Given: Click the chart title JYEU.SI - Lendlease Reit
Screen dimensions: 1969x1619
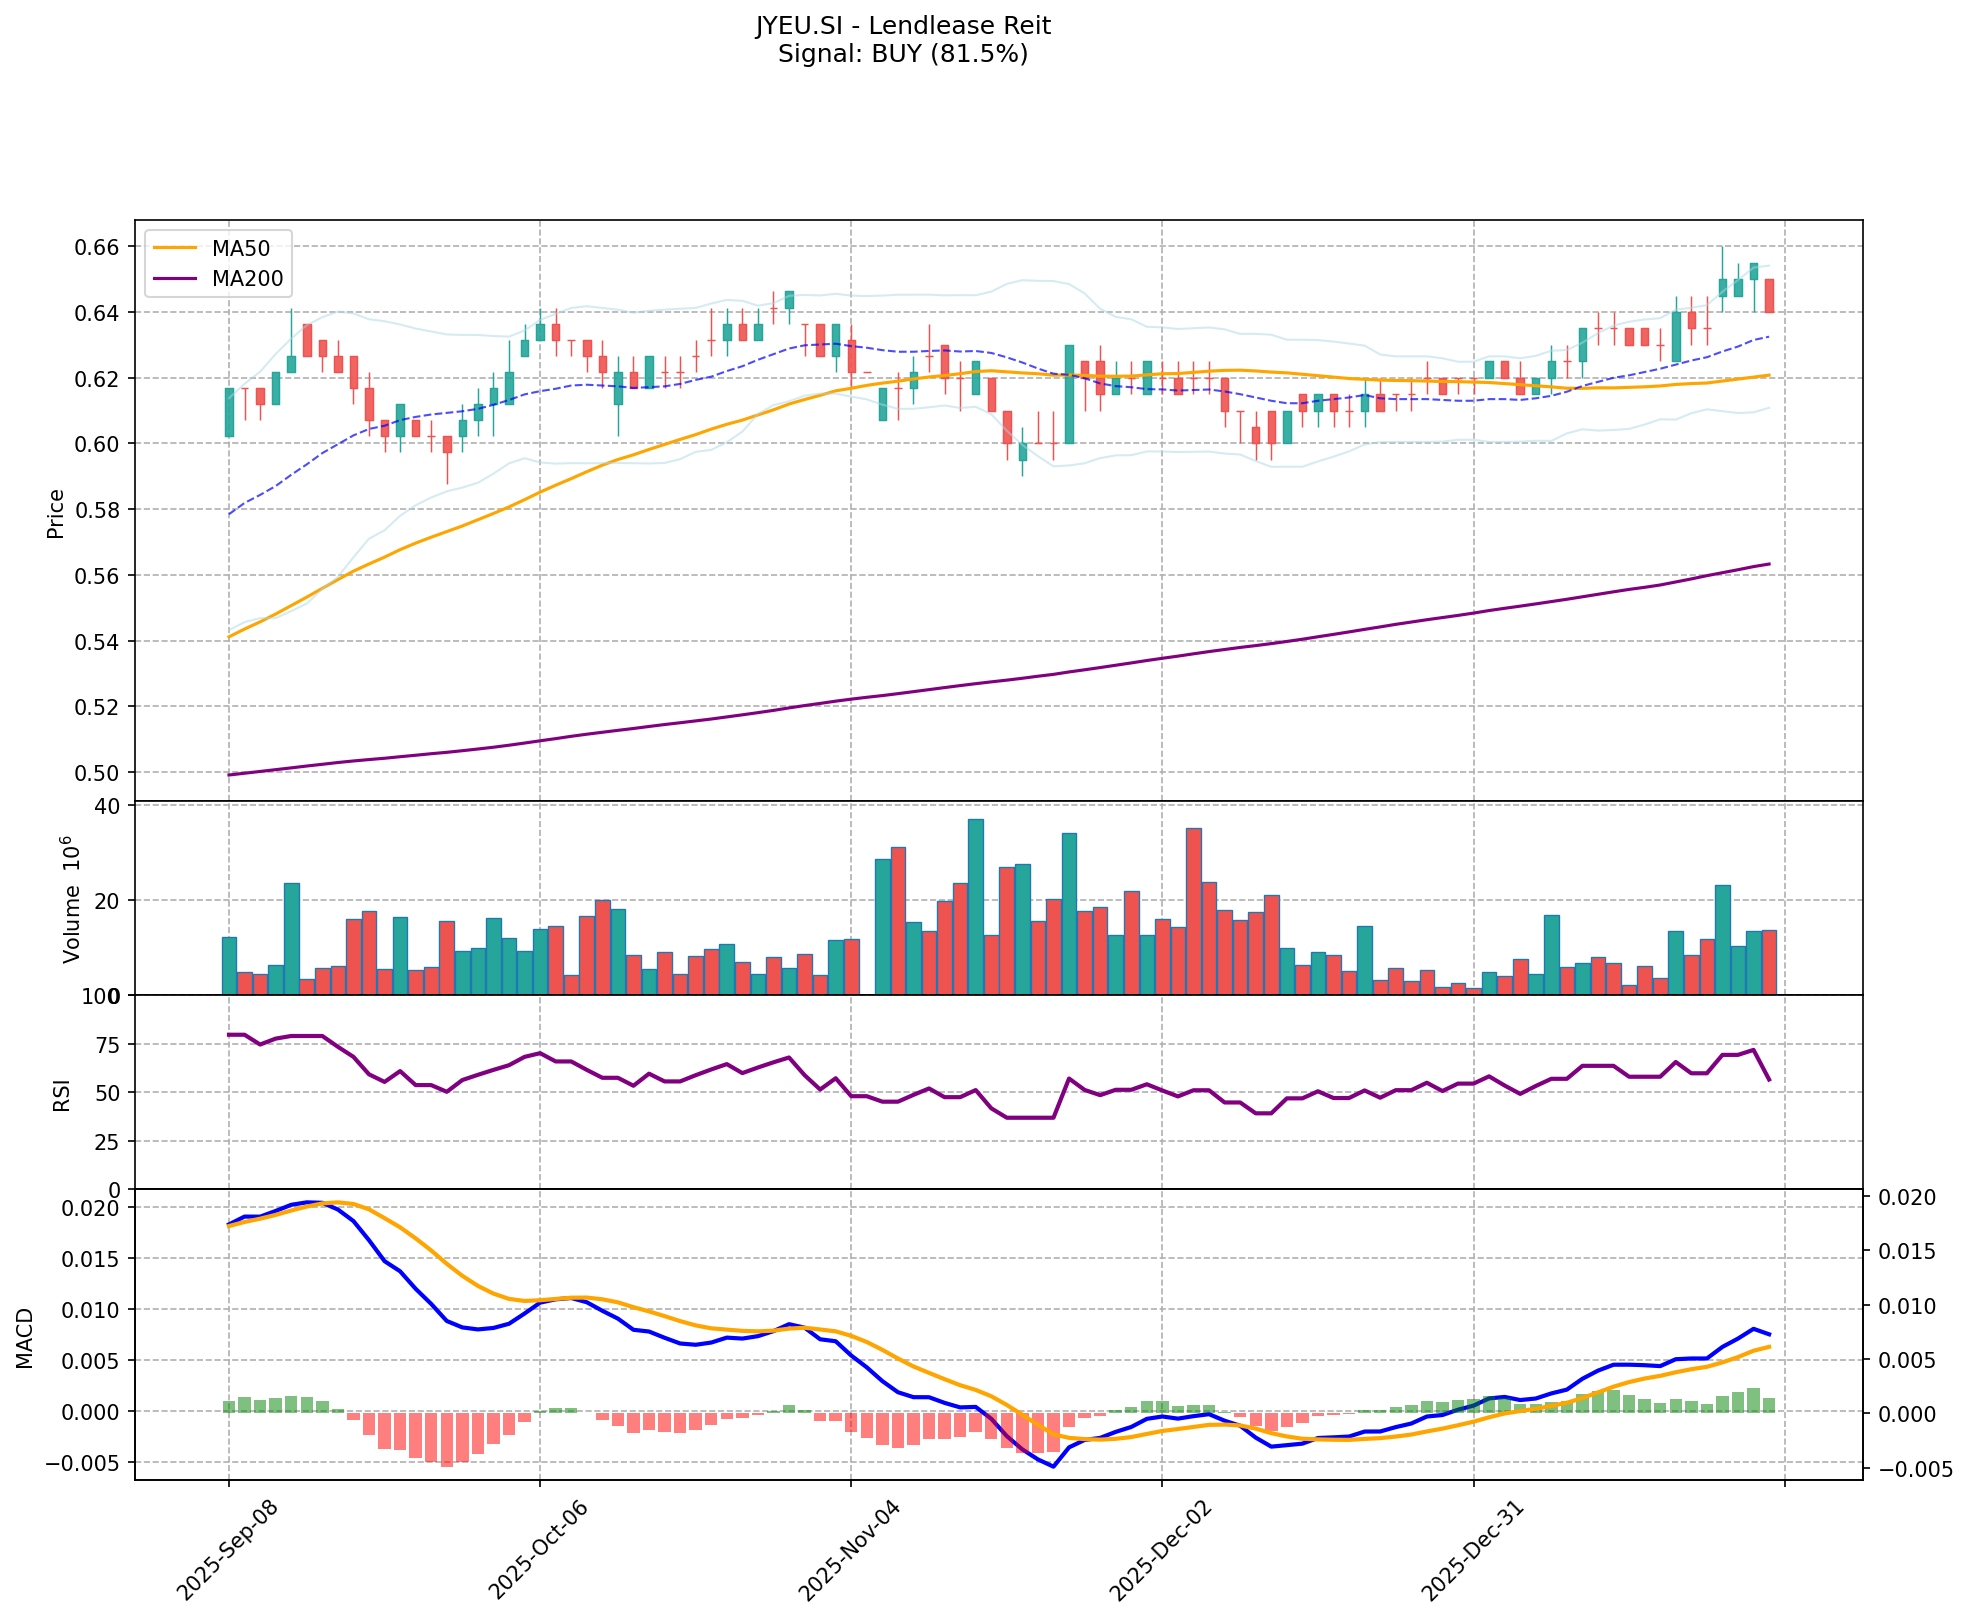Looking at the screenshot, I should (902, 26).
